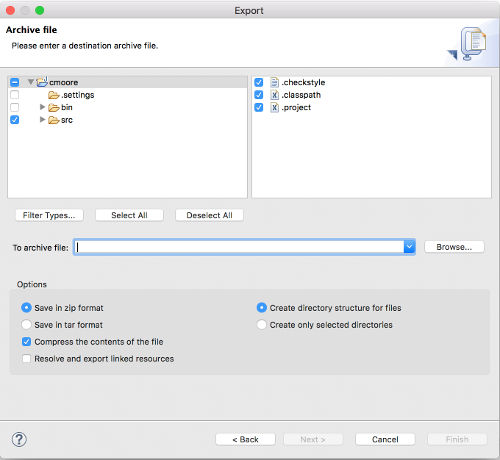Screen dimensions: 500x460
Task: Click the Select All button
Action: (x=129, y=215)
